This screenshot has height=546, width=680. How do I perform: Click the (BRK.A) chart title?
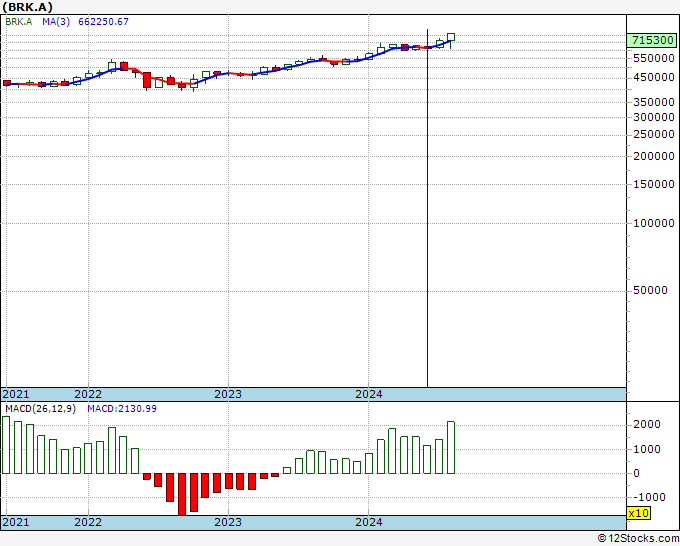pos(27,7)
